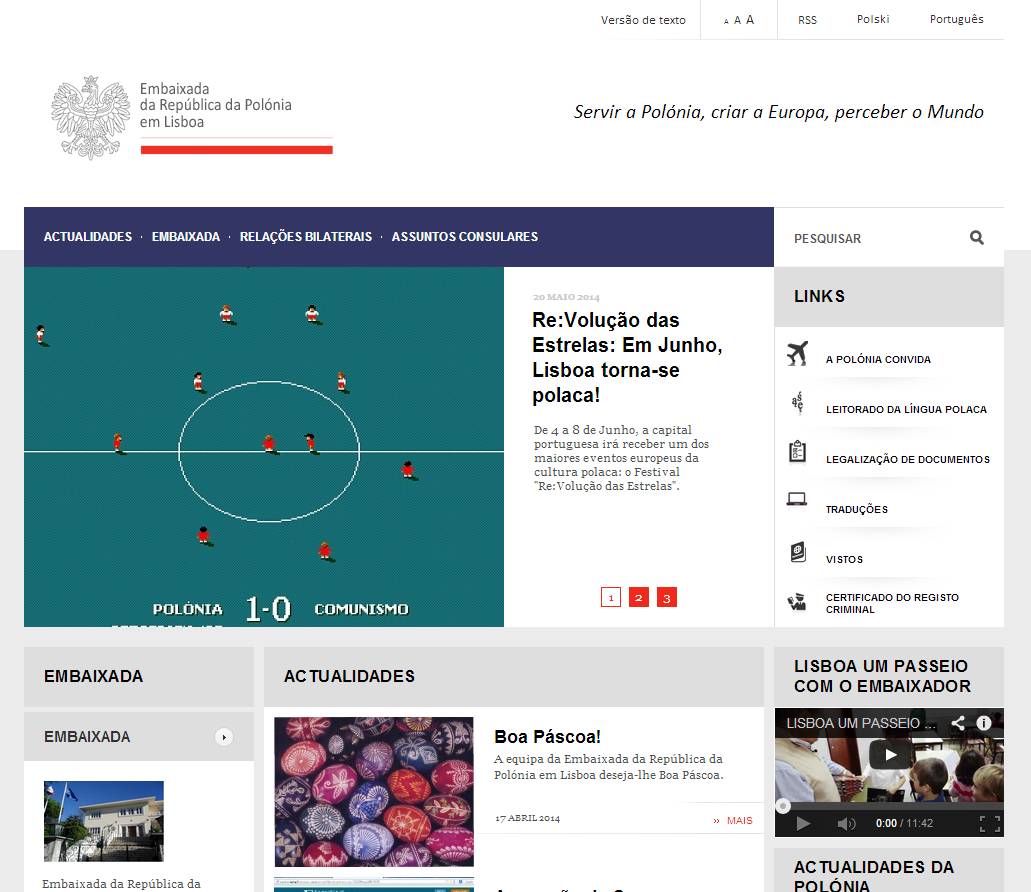Click the Vistos passport icon
Viewport: 1031px width, 892px height.
point(797,552)
